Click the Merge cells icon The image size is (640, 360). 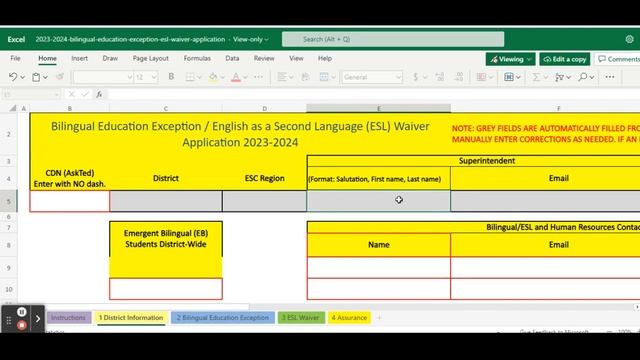324,77
